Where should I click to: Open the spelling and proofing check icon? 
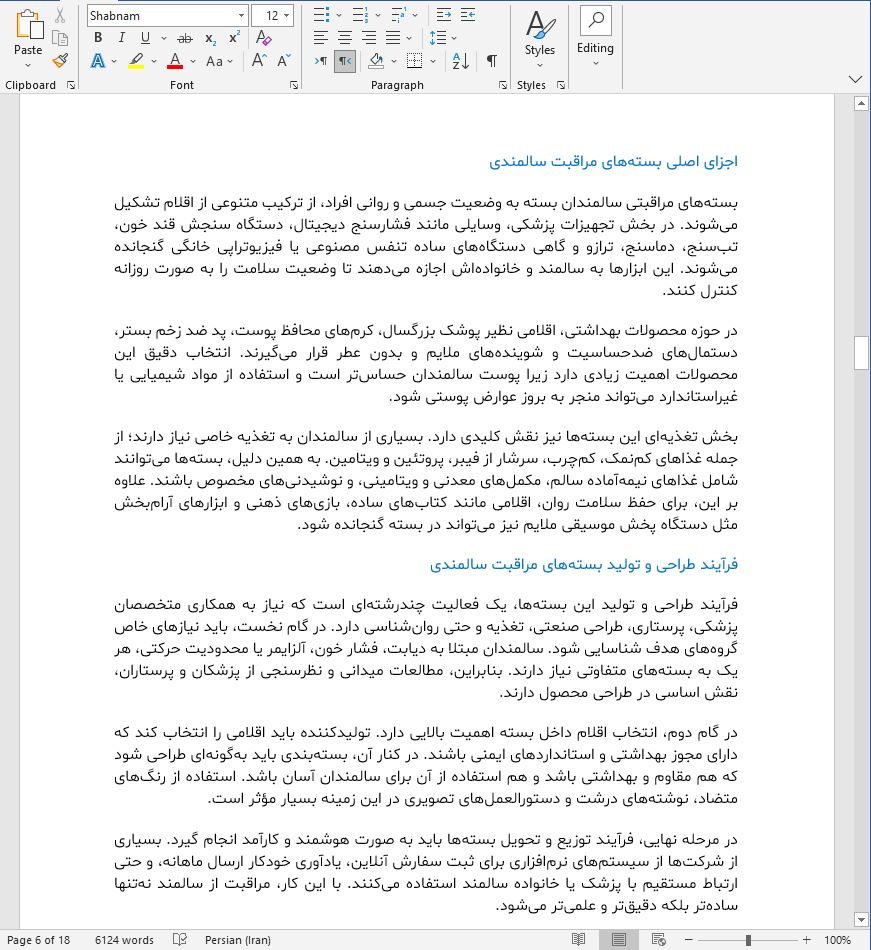click(x=180, y=940)
